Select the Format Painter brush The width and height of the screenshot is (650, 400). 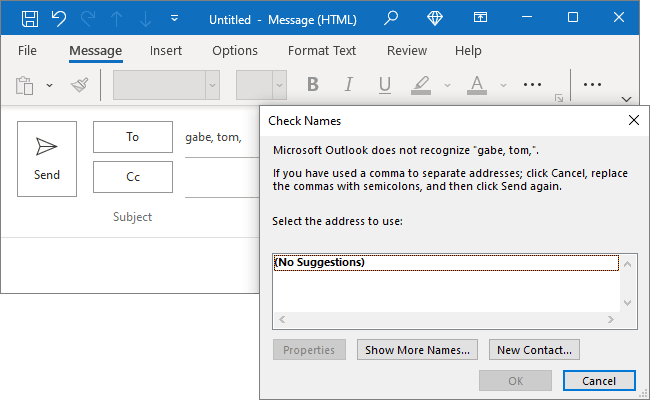click(79, 85)
